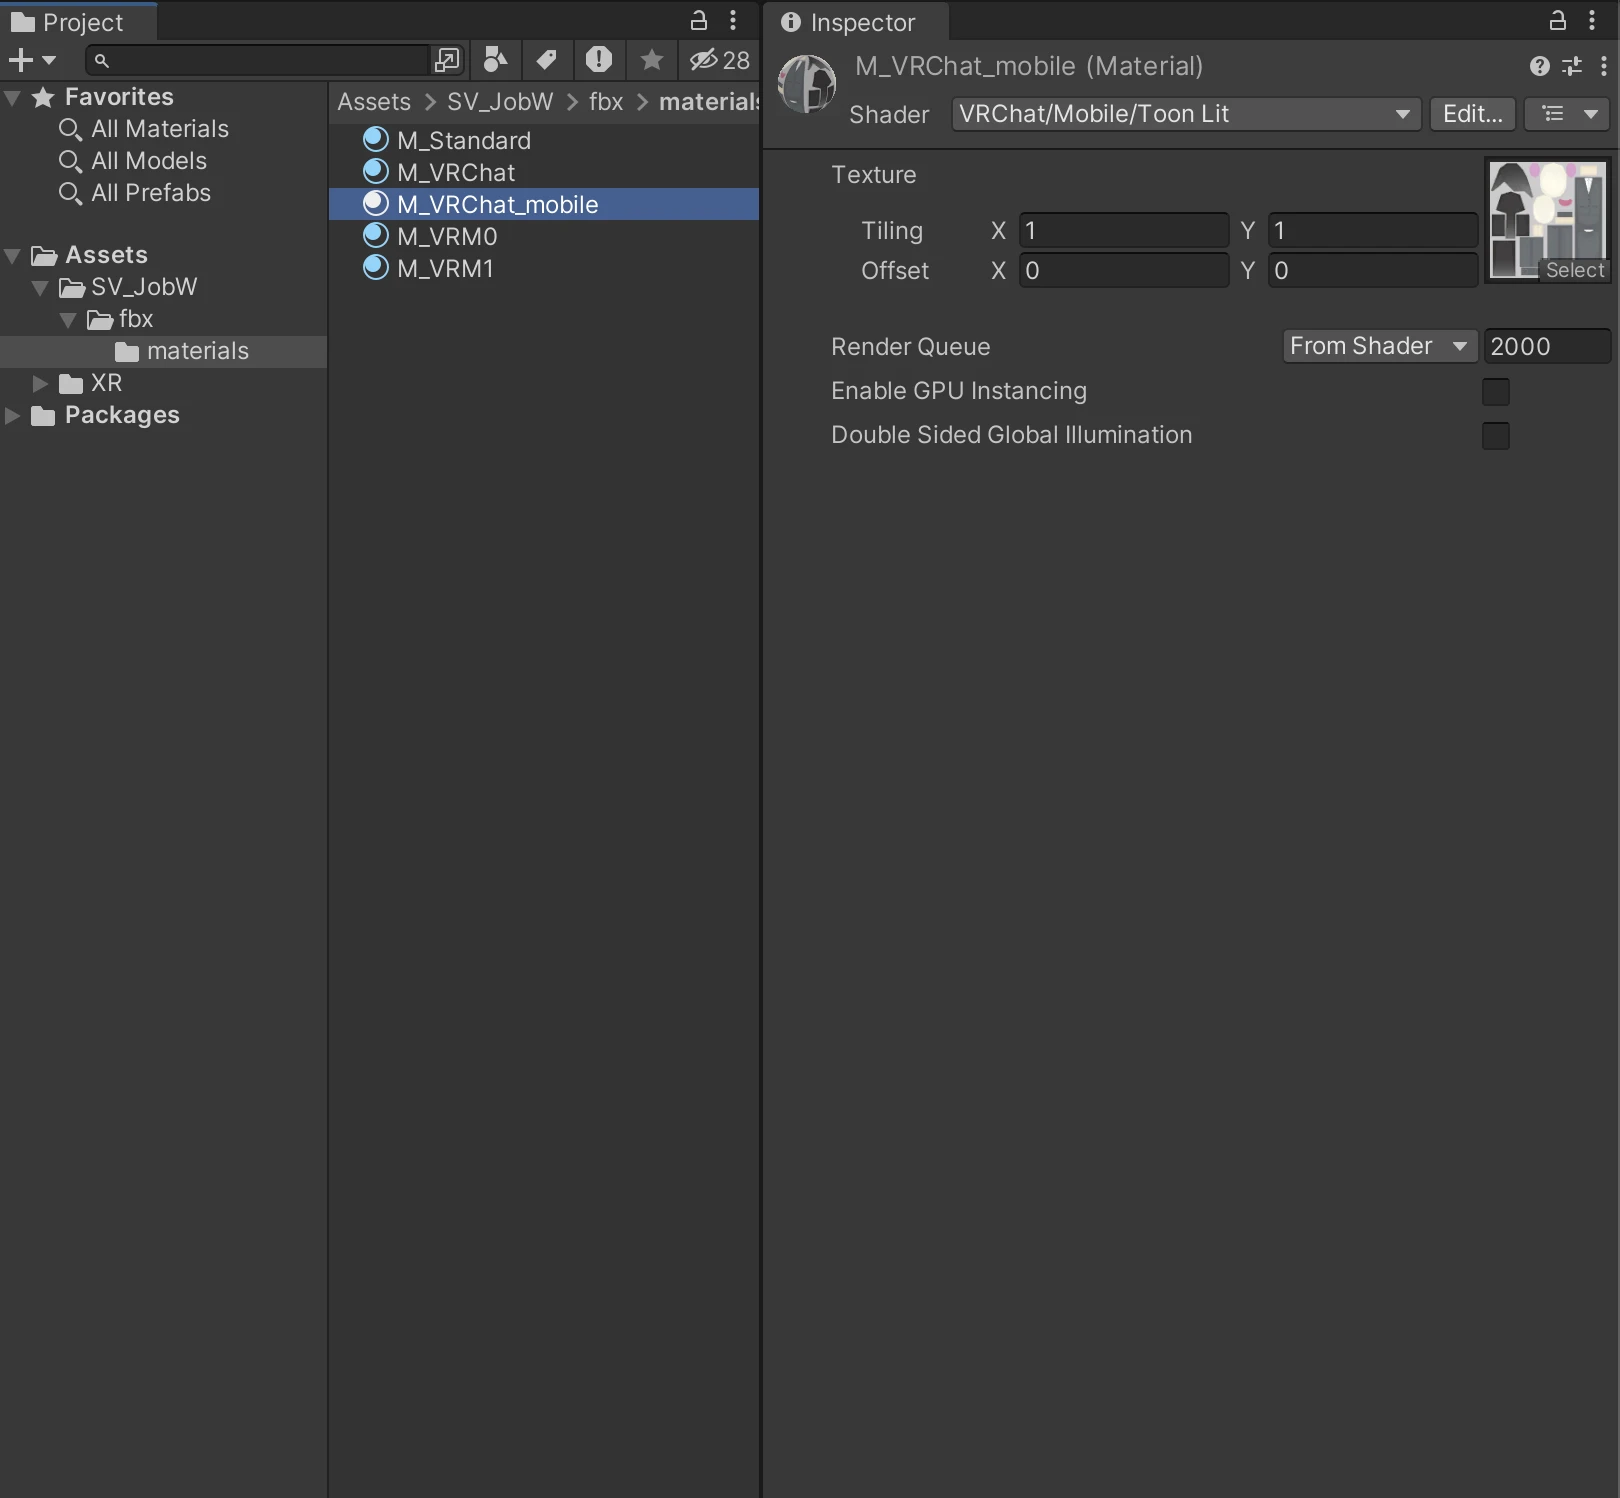Open search window icon in Project toolbar
Image resolution: width=1620 pixels, height=1498 pixels.
[x=447, y=60]
